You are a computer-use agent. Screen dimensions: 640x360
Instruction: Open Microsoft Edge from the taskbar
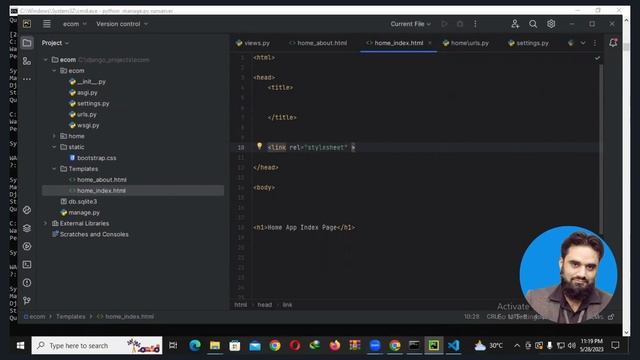point(195,346)
